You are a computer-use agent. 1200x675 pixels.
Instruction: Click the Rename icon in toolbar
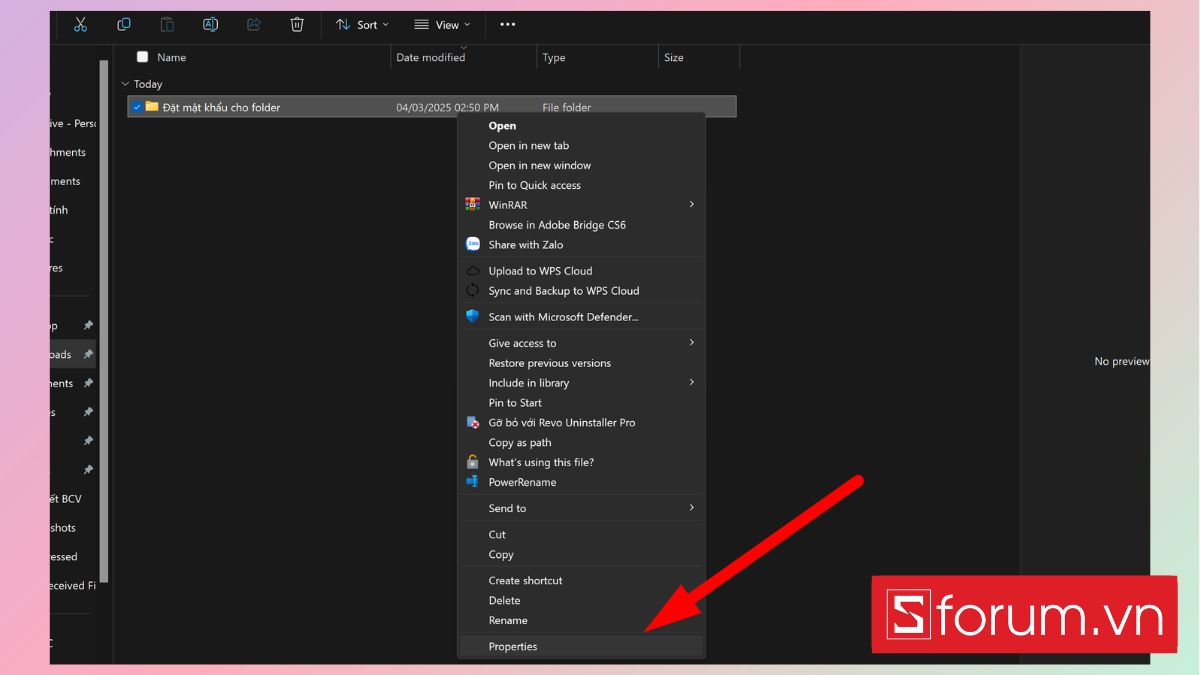[x=210, y=24]
